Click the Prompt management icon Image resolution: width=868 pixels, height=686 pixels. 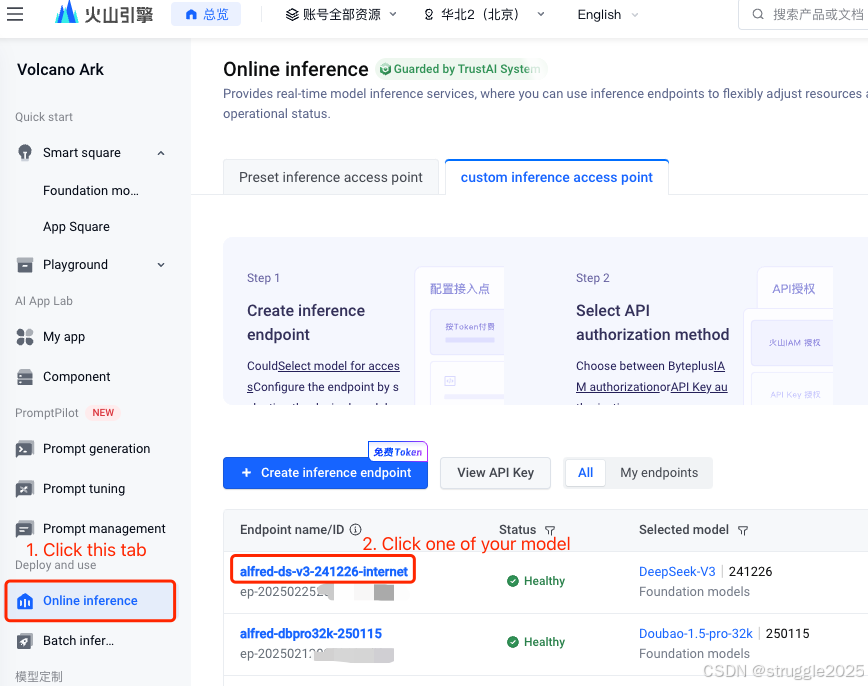tap(24, 529)
